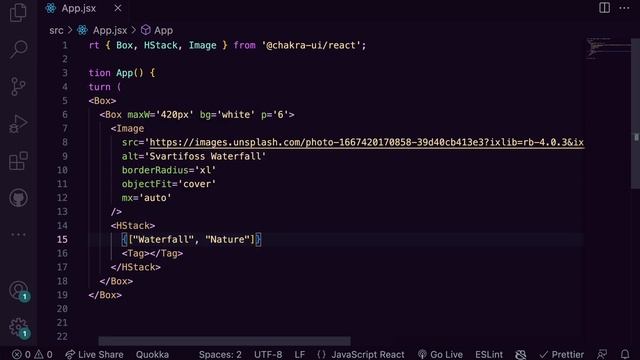
Task: Click the ESLint status item
Action: click(x=489, y=354)
